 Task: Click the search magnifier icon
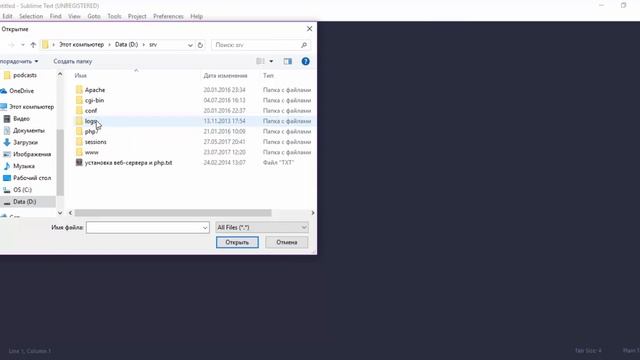tap(304, 45)
